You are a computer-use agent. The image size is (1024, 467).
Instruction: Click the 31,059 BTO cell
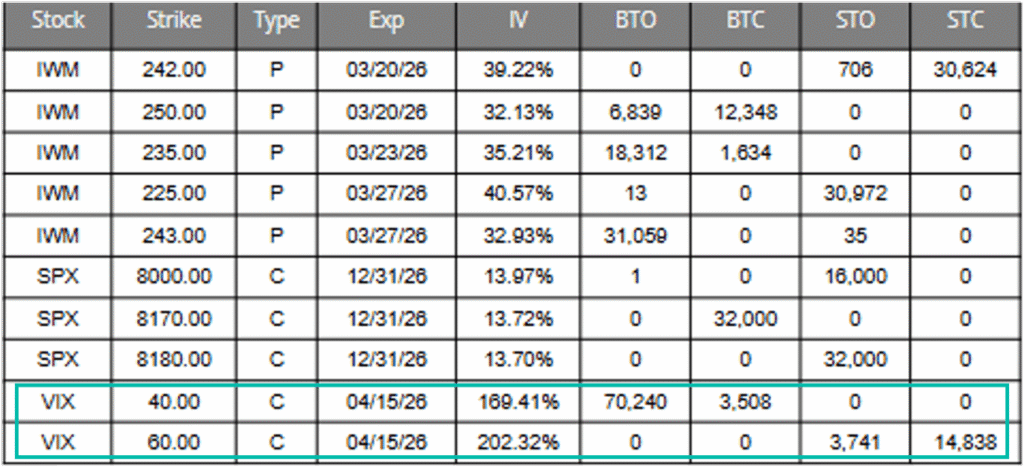tap(635, 235)
